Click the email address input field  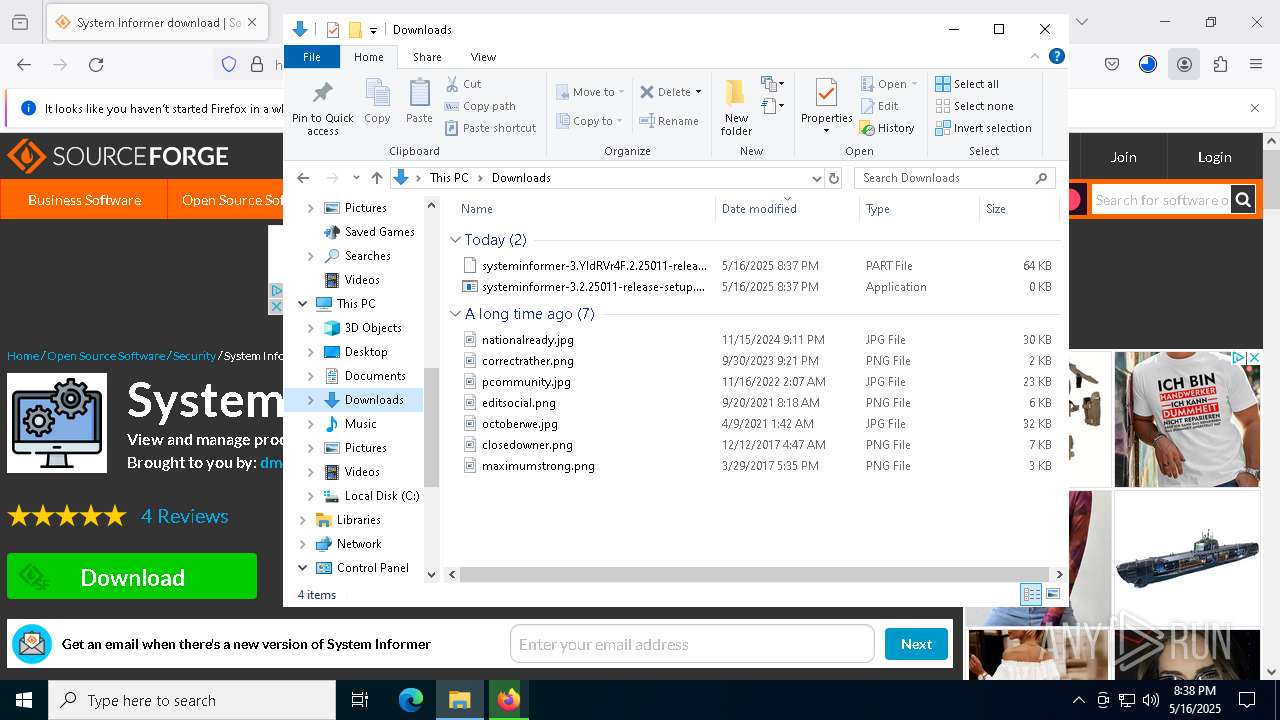[692, 644]
